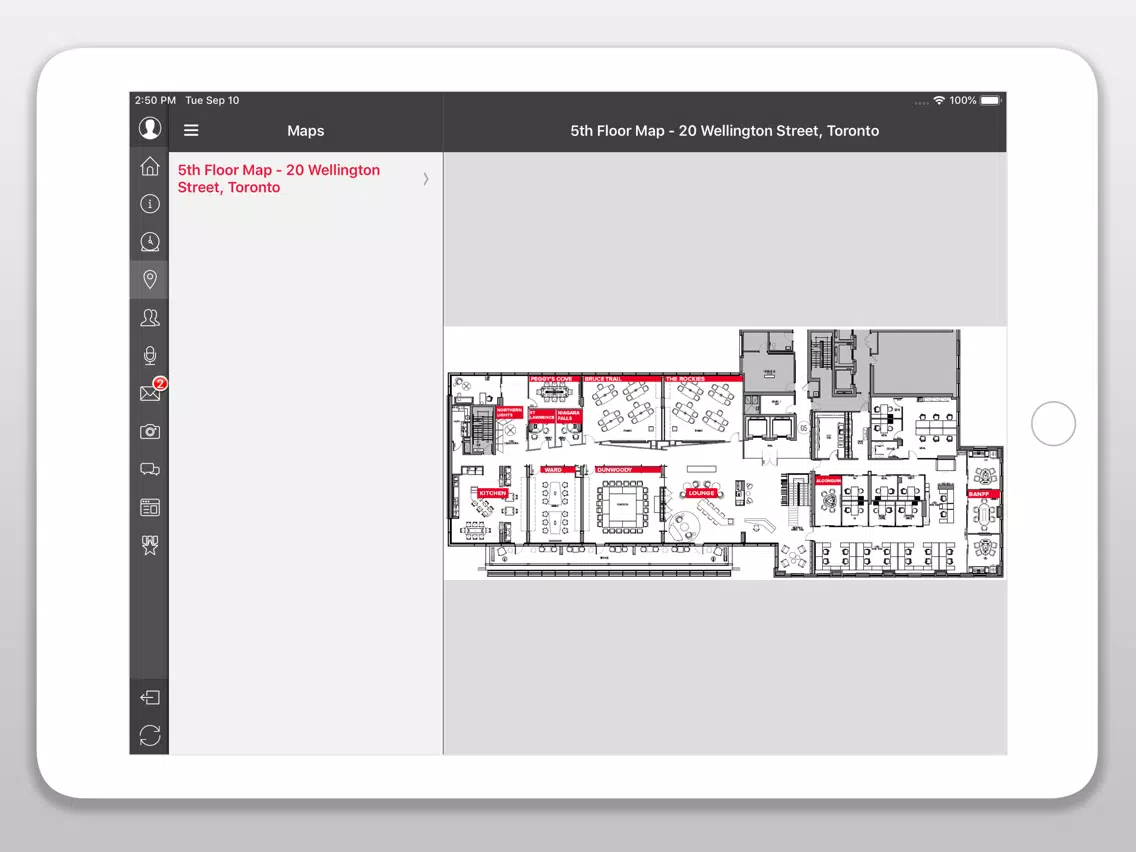Open the star award icon
This screenshot has height=852, width=1136.
(x=150, y=545)
